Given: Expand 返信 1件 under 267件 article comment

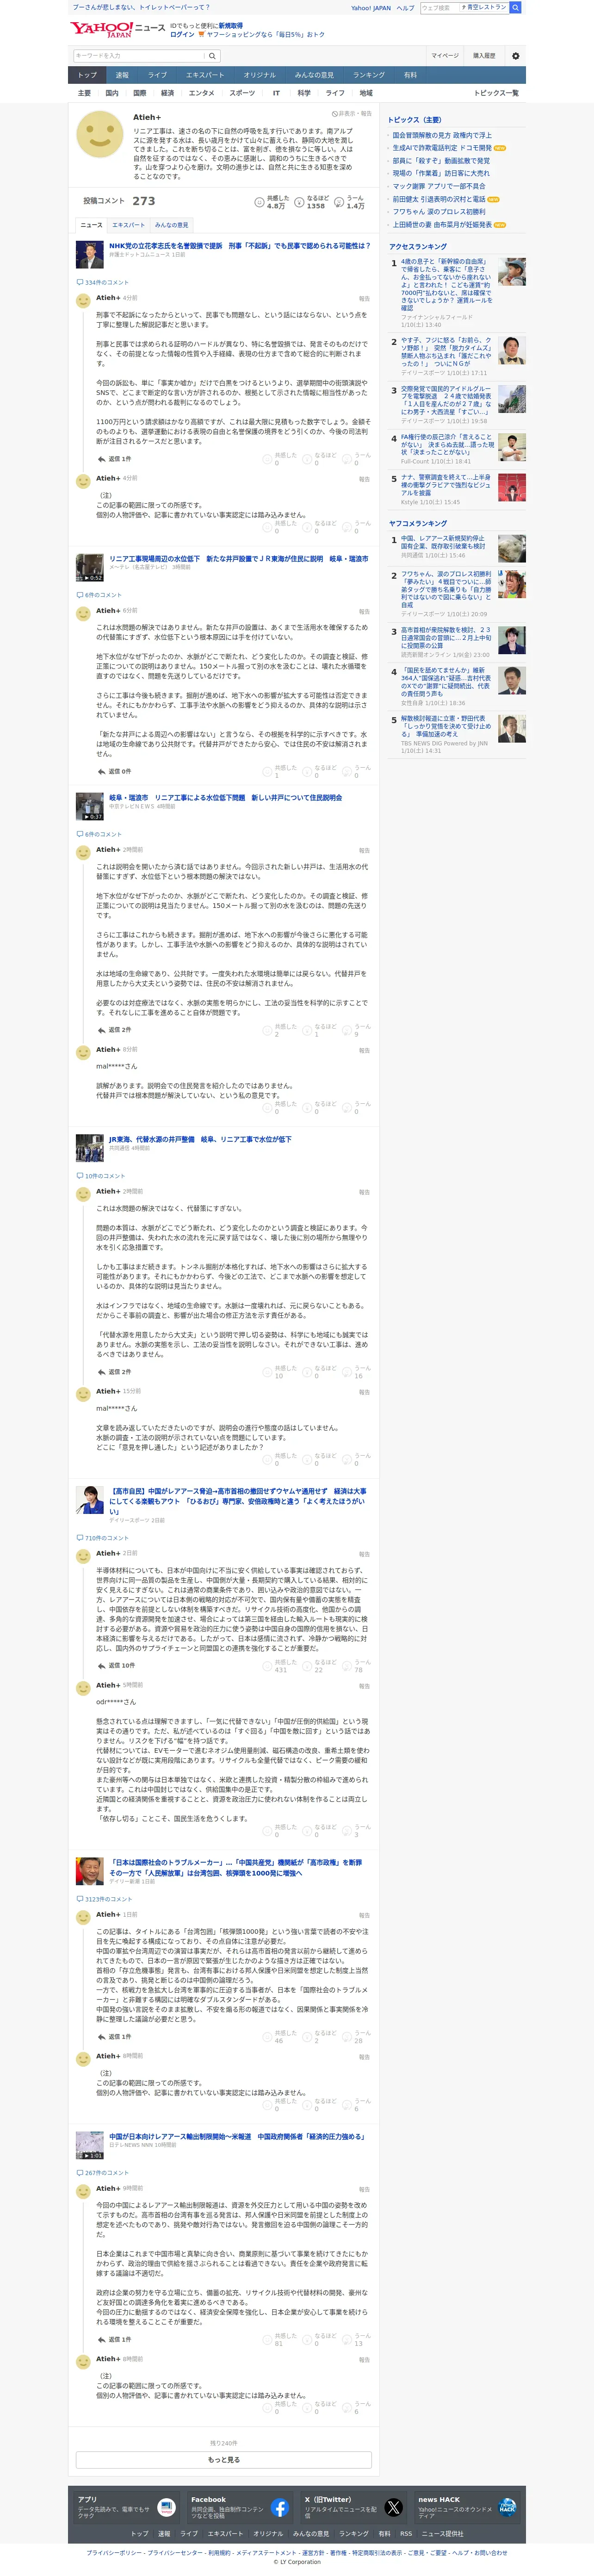Looking at the screenshot, I should (114, 2339).
